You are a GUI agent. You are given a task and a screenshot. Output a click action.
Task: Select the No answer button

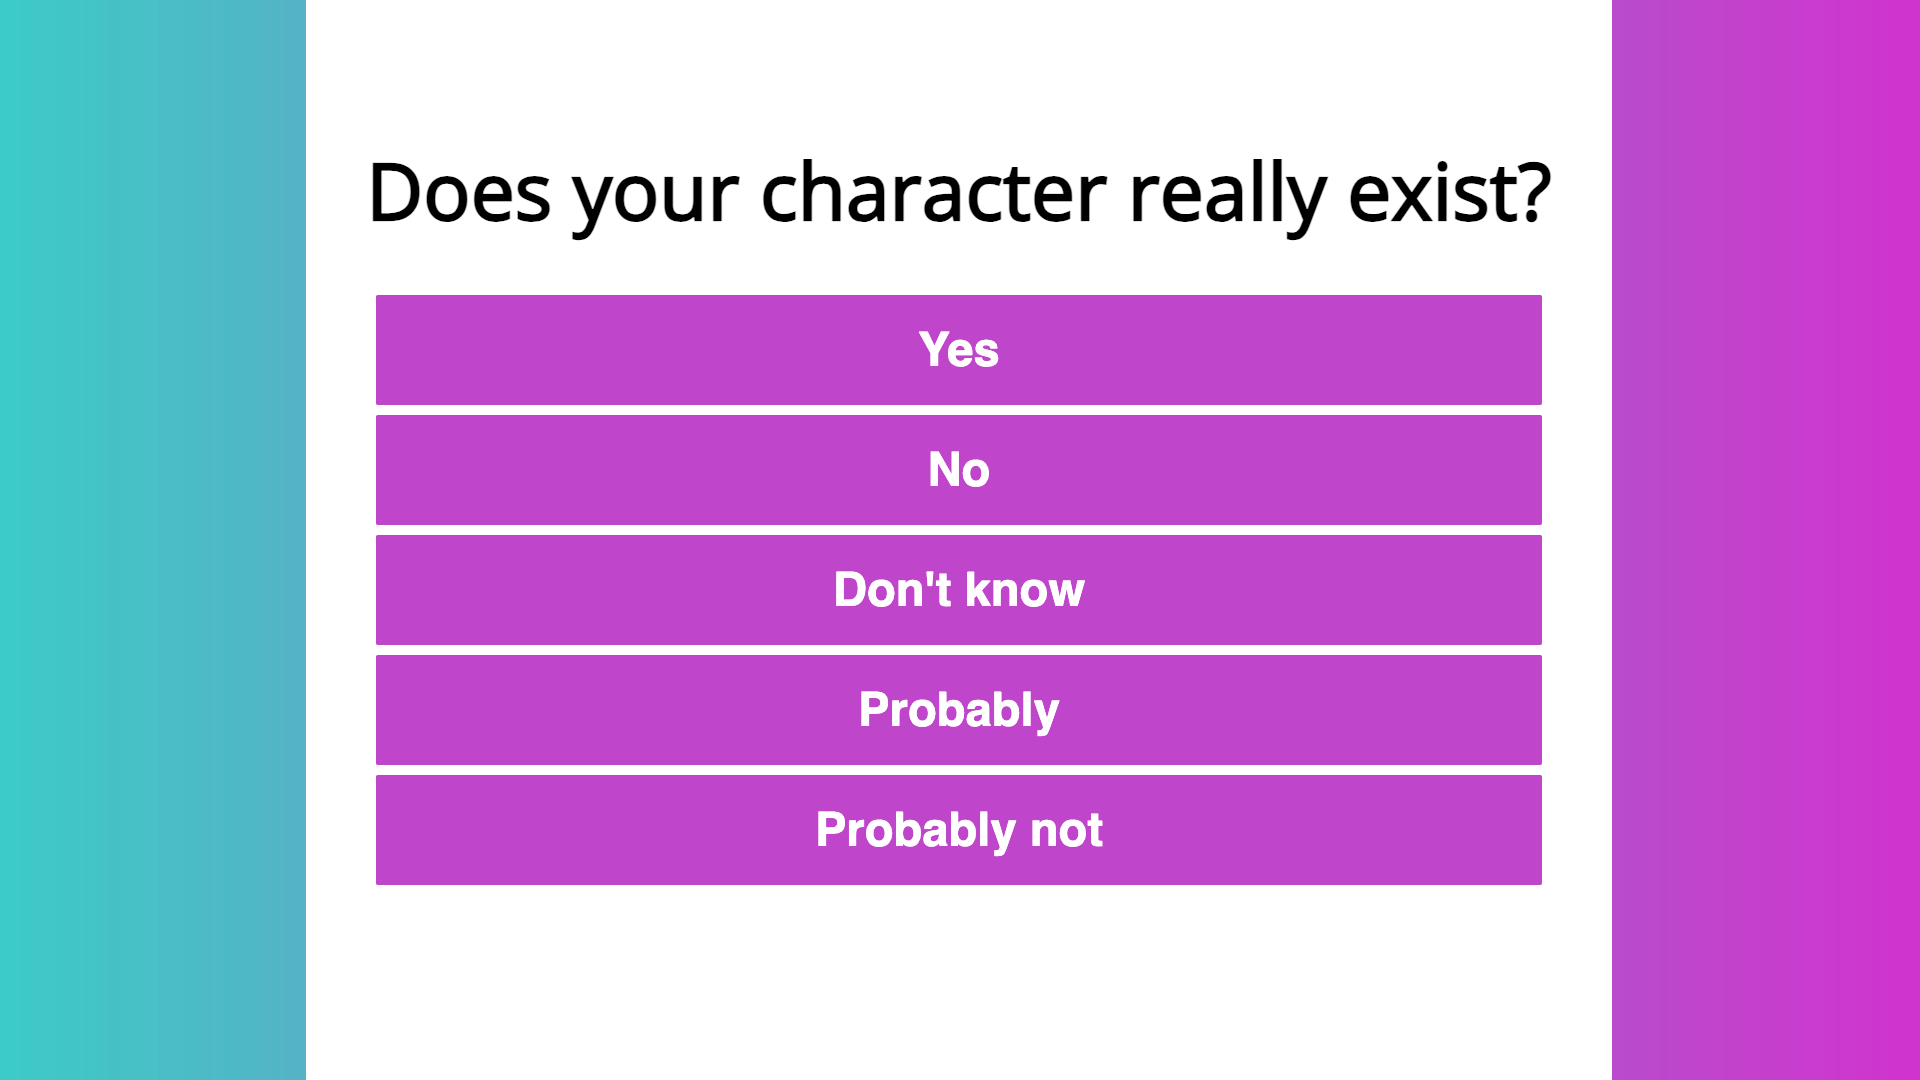[958, 470]
